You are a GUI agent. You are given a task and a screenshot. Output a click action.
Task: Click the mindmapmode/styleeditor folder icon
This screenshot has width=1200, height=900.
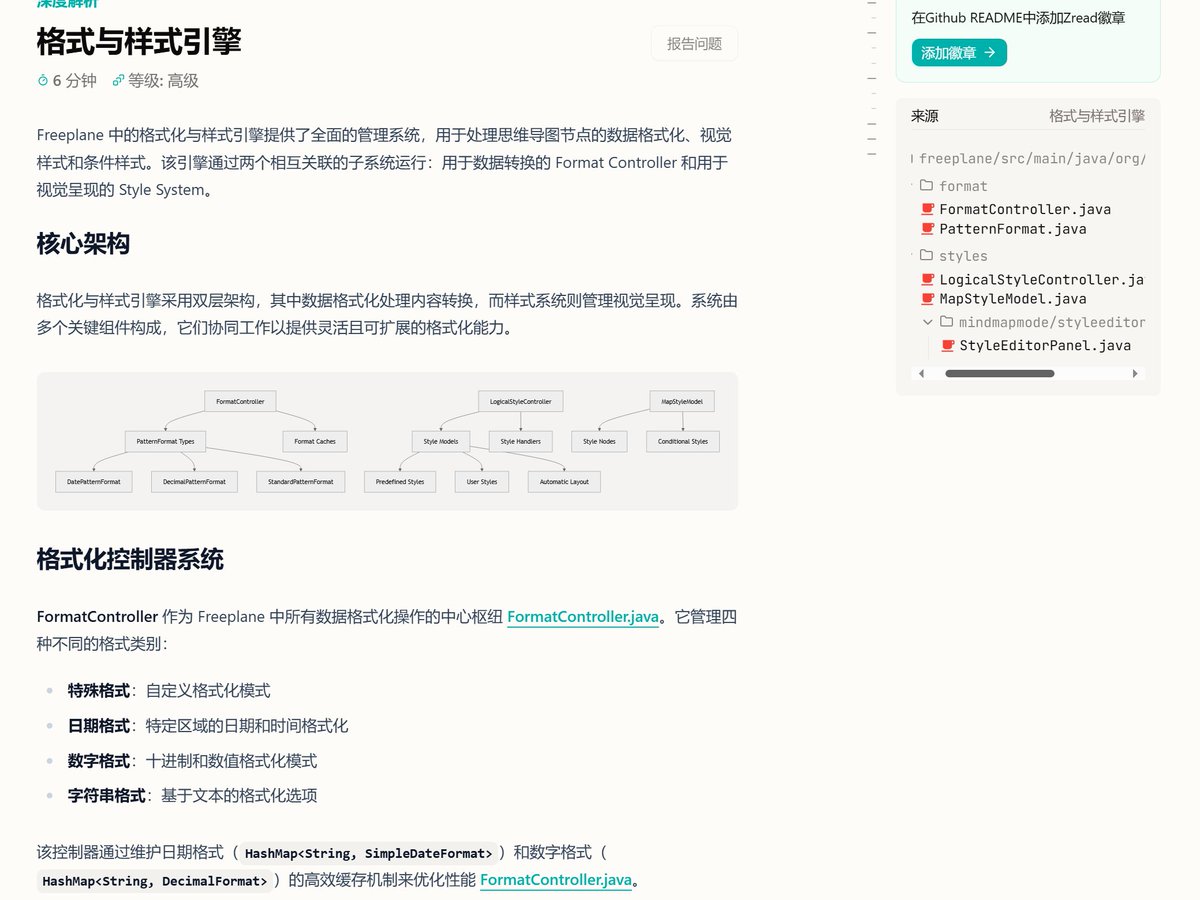coord(946,322)
